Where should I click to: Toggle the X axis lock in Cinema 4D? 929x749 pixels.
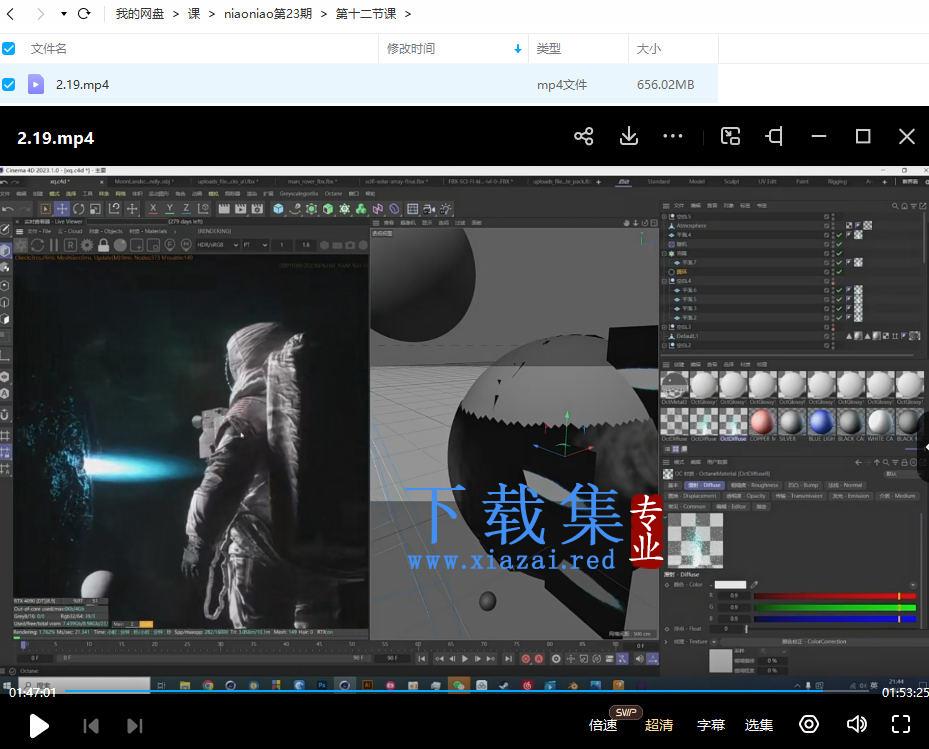coord(153,209)
